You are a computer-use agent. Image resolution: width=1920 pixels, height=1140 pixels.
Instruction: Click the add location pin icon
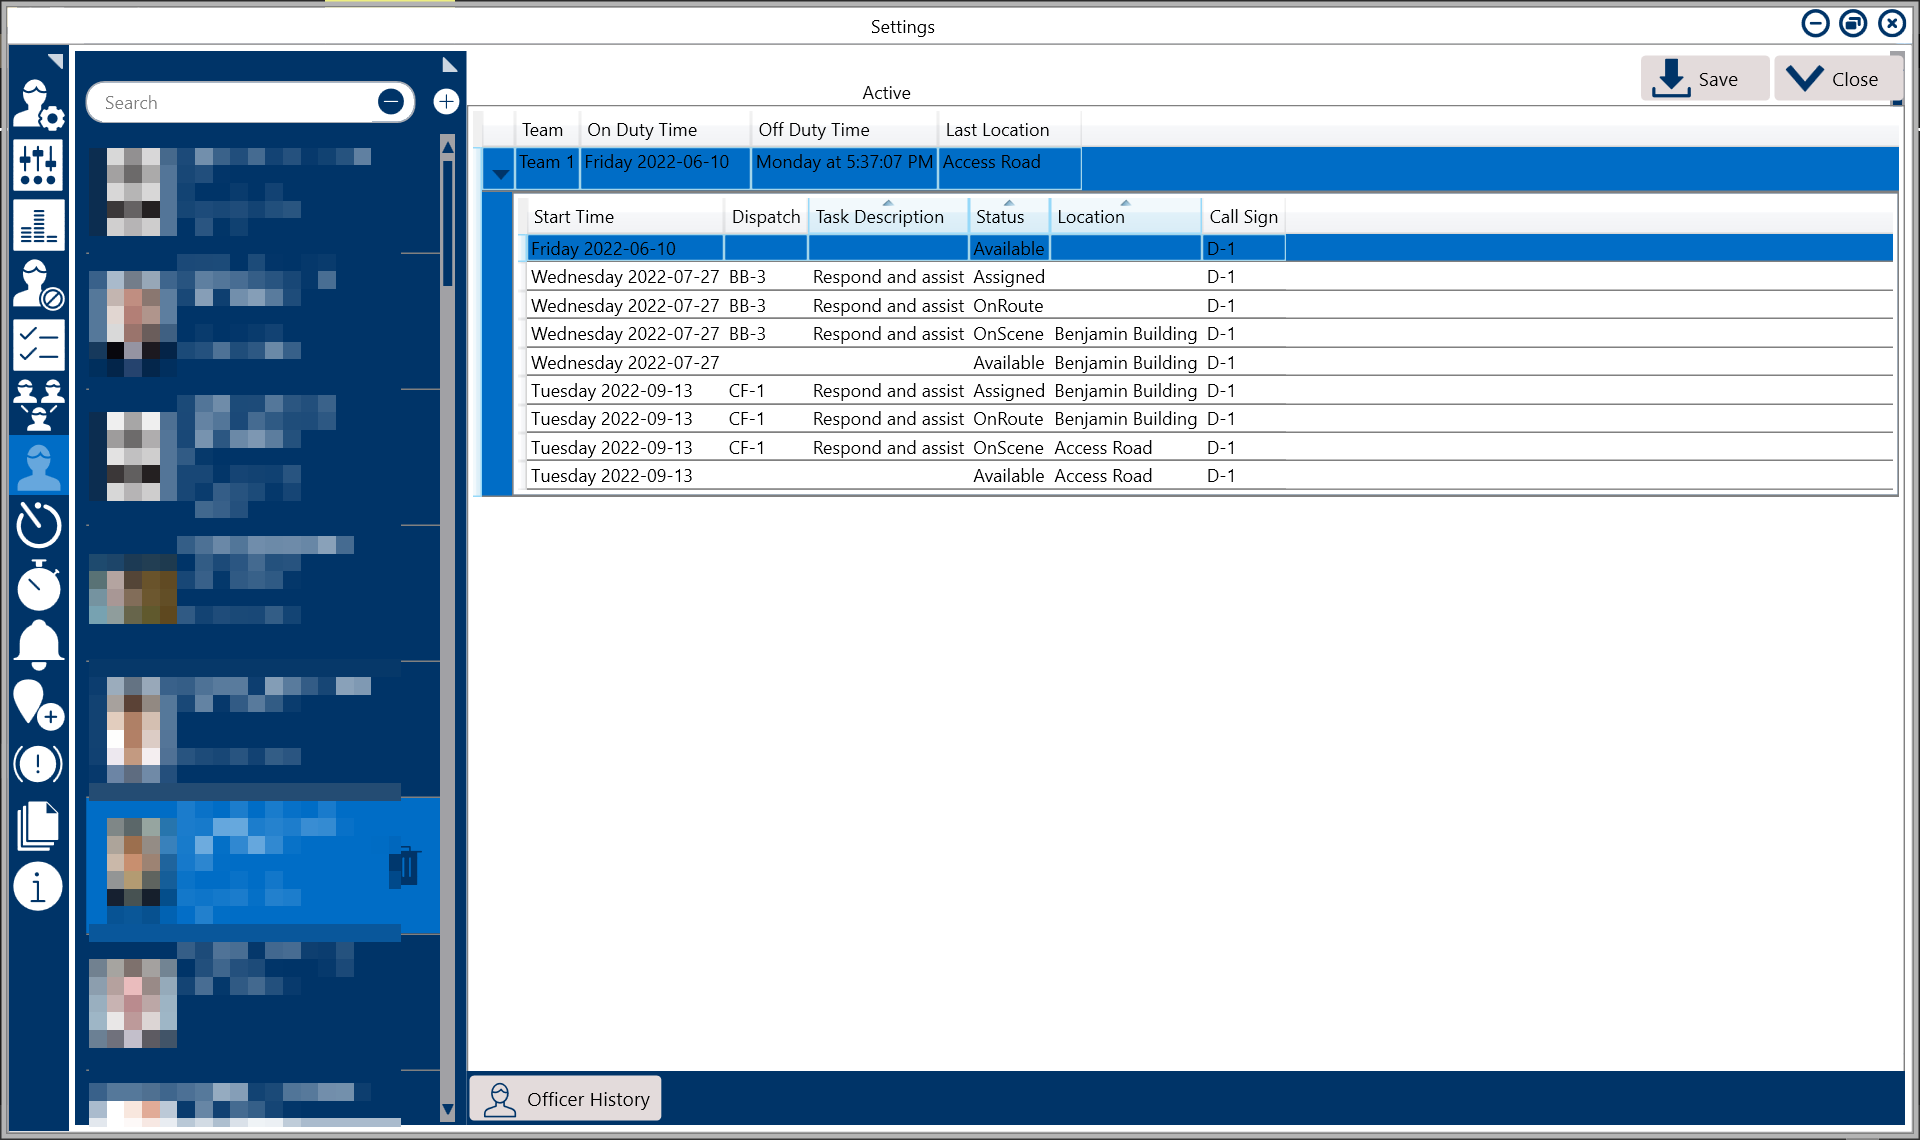(38, 704)
